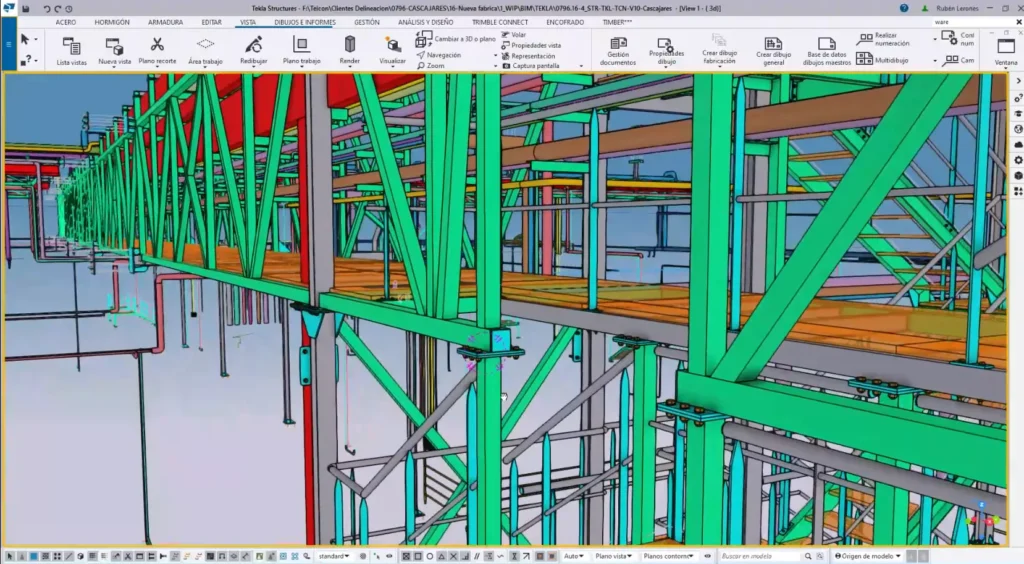Expand the Captura pantalla dropdown
This screenshot has width=1024, height=564.
click(581, 66)
